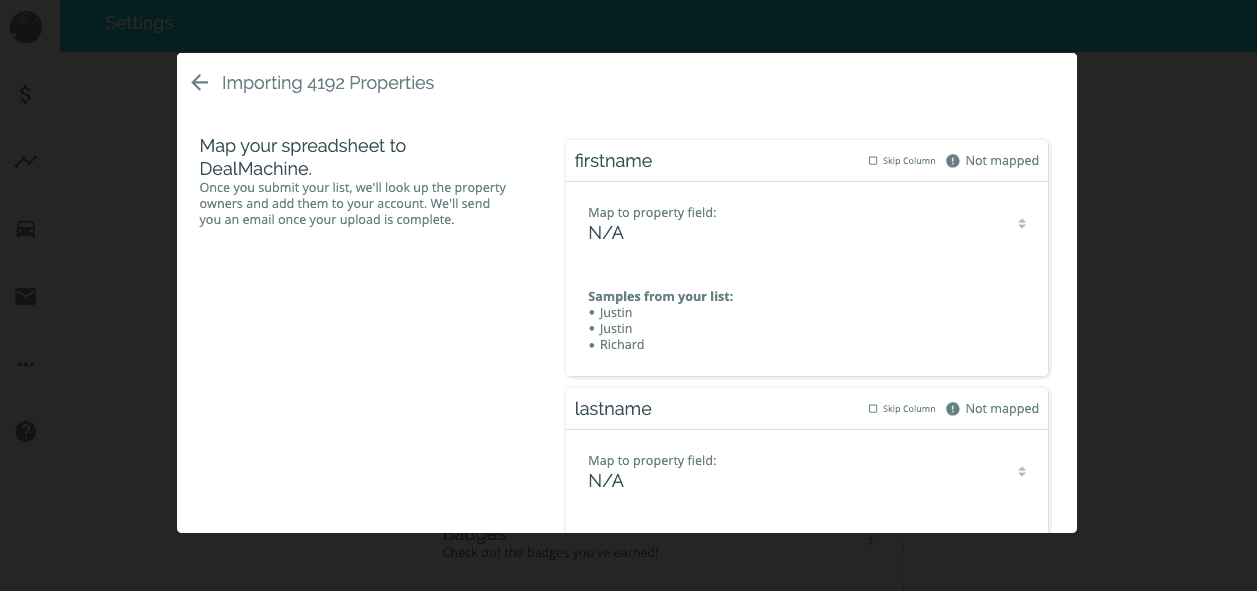Click the Settings header title
Screen dimensions: 1257x591
pyautogui.click(x=139, y=23)
